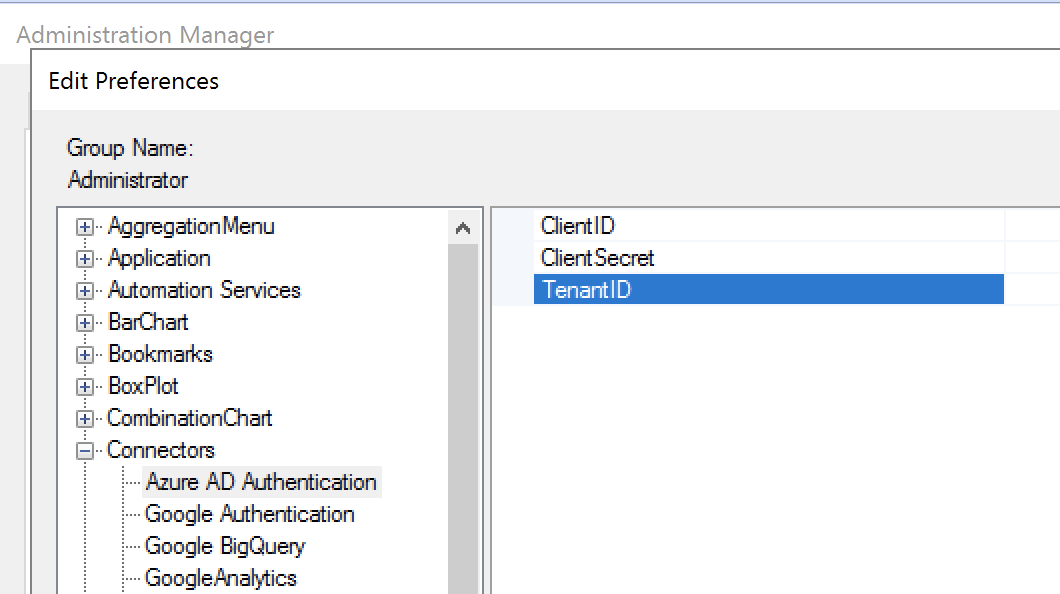1060x594 pixels.
Task: Select the highlighted TenantID row
Action: pos(769,289)
